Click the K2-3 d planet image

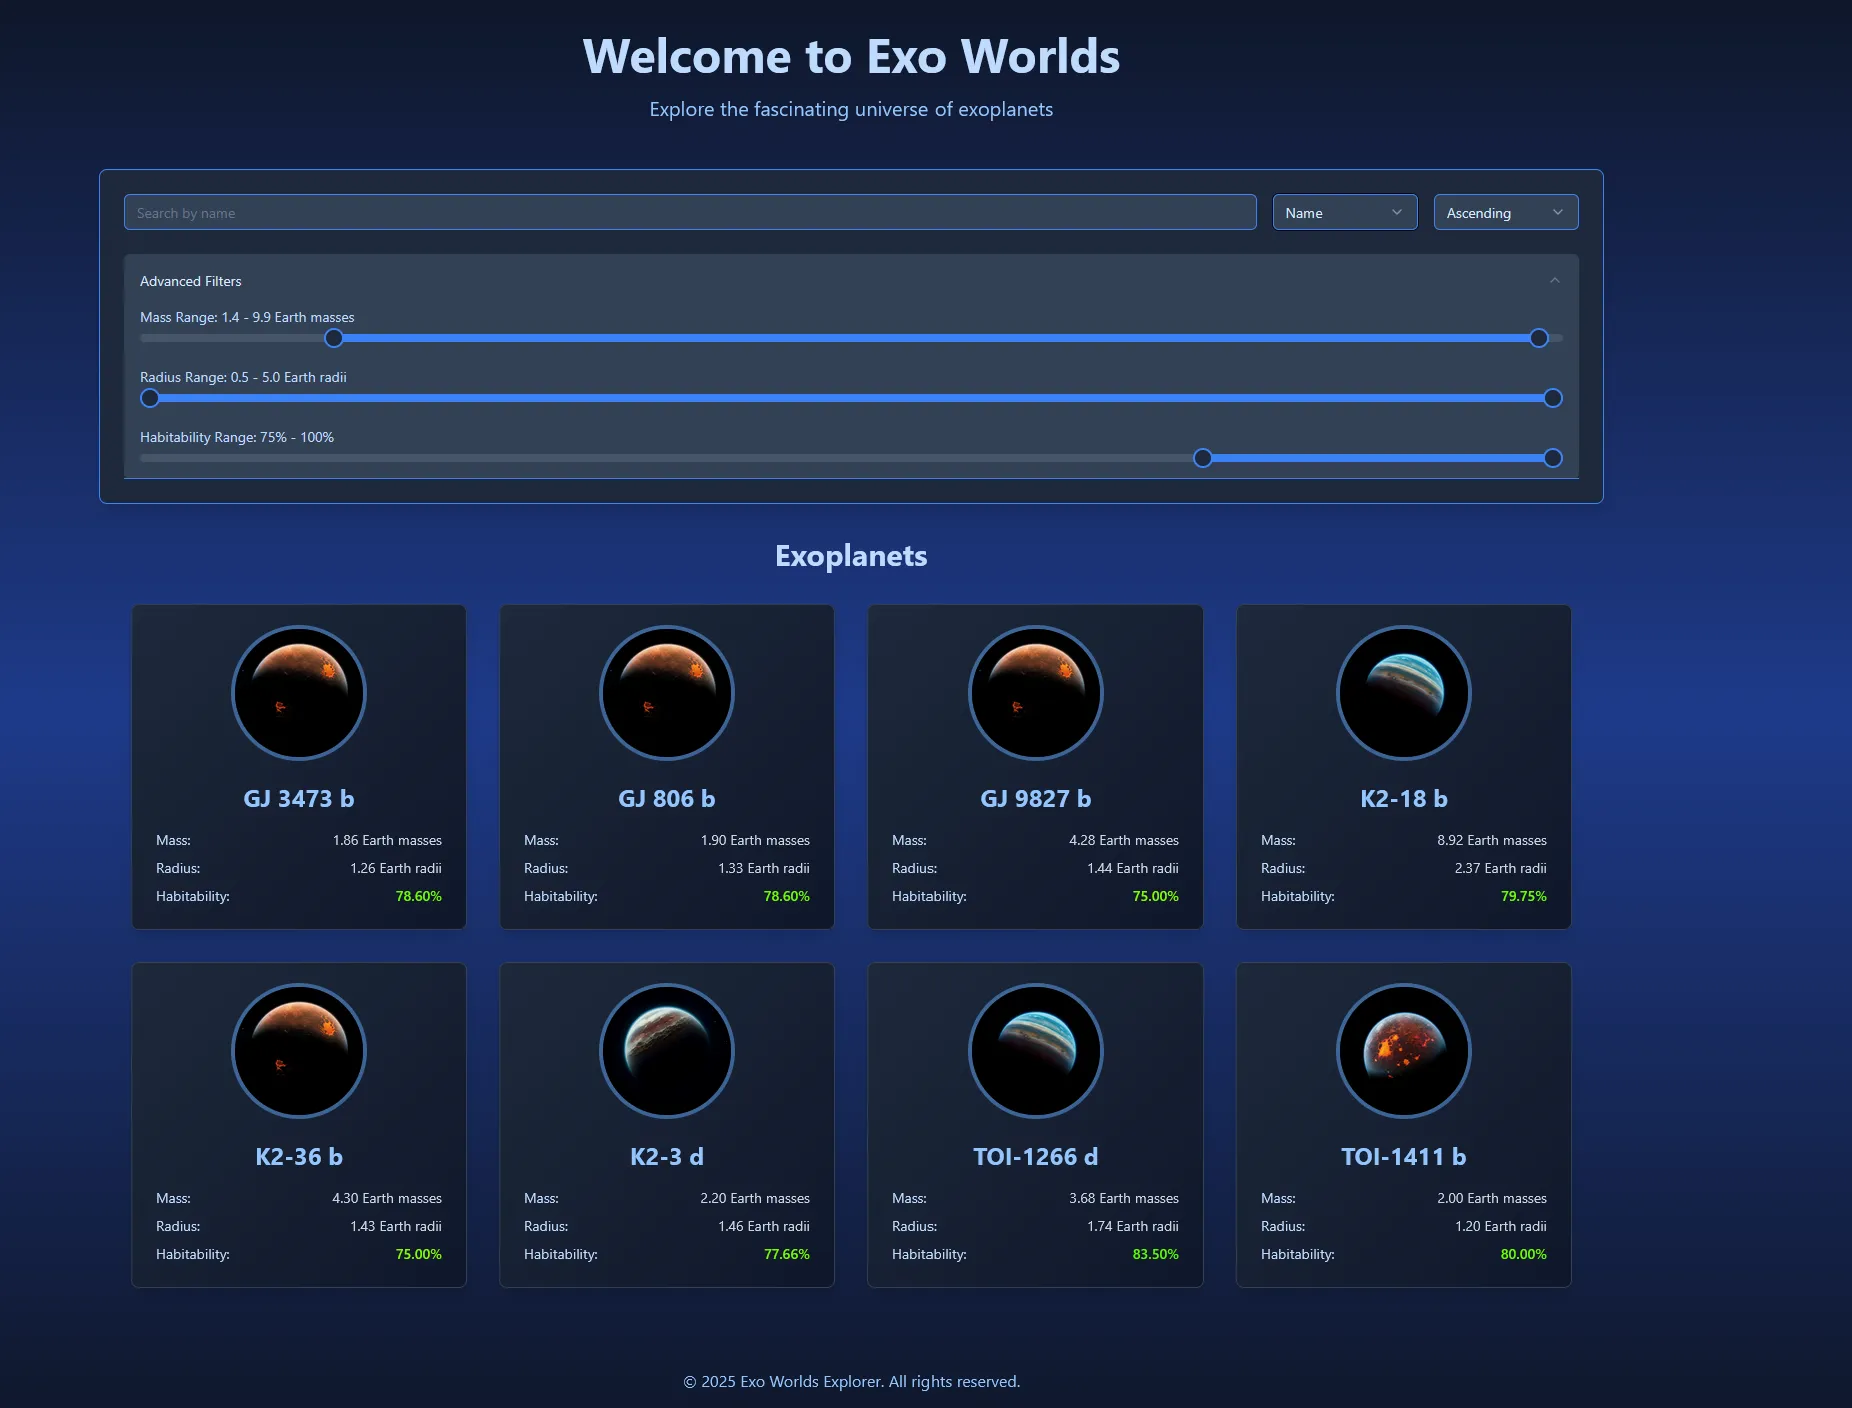tap(666, 1051)
